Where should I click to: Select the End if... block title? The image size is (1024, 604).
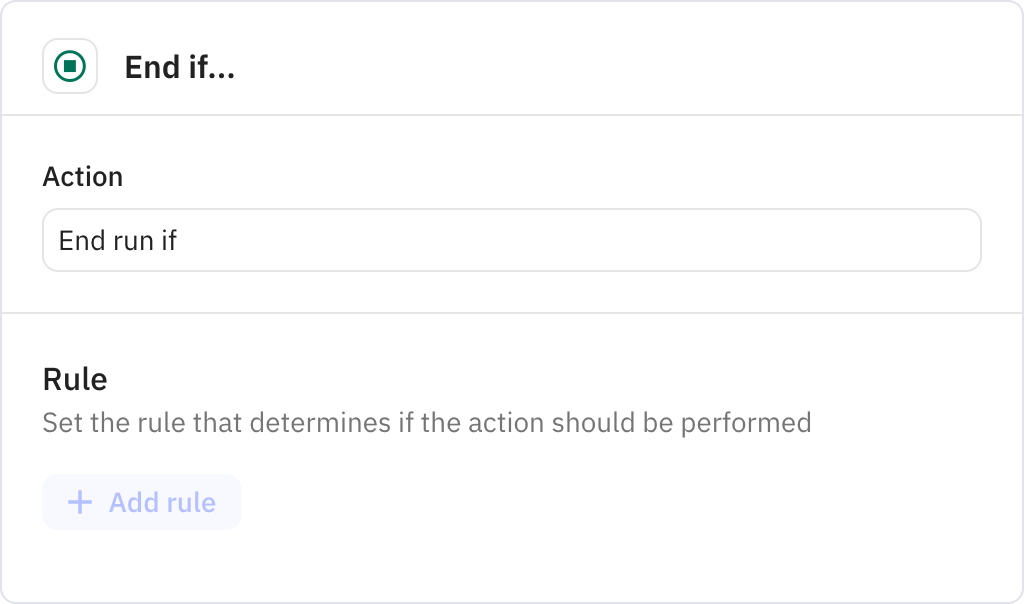point(180,67)
